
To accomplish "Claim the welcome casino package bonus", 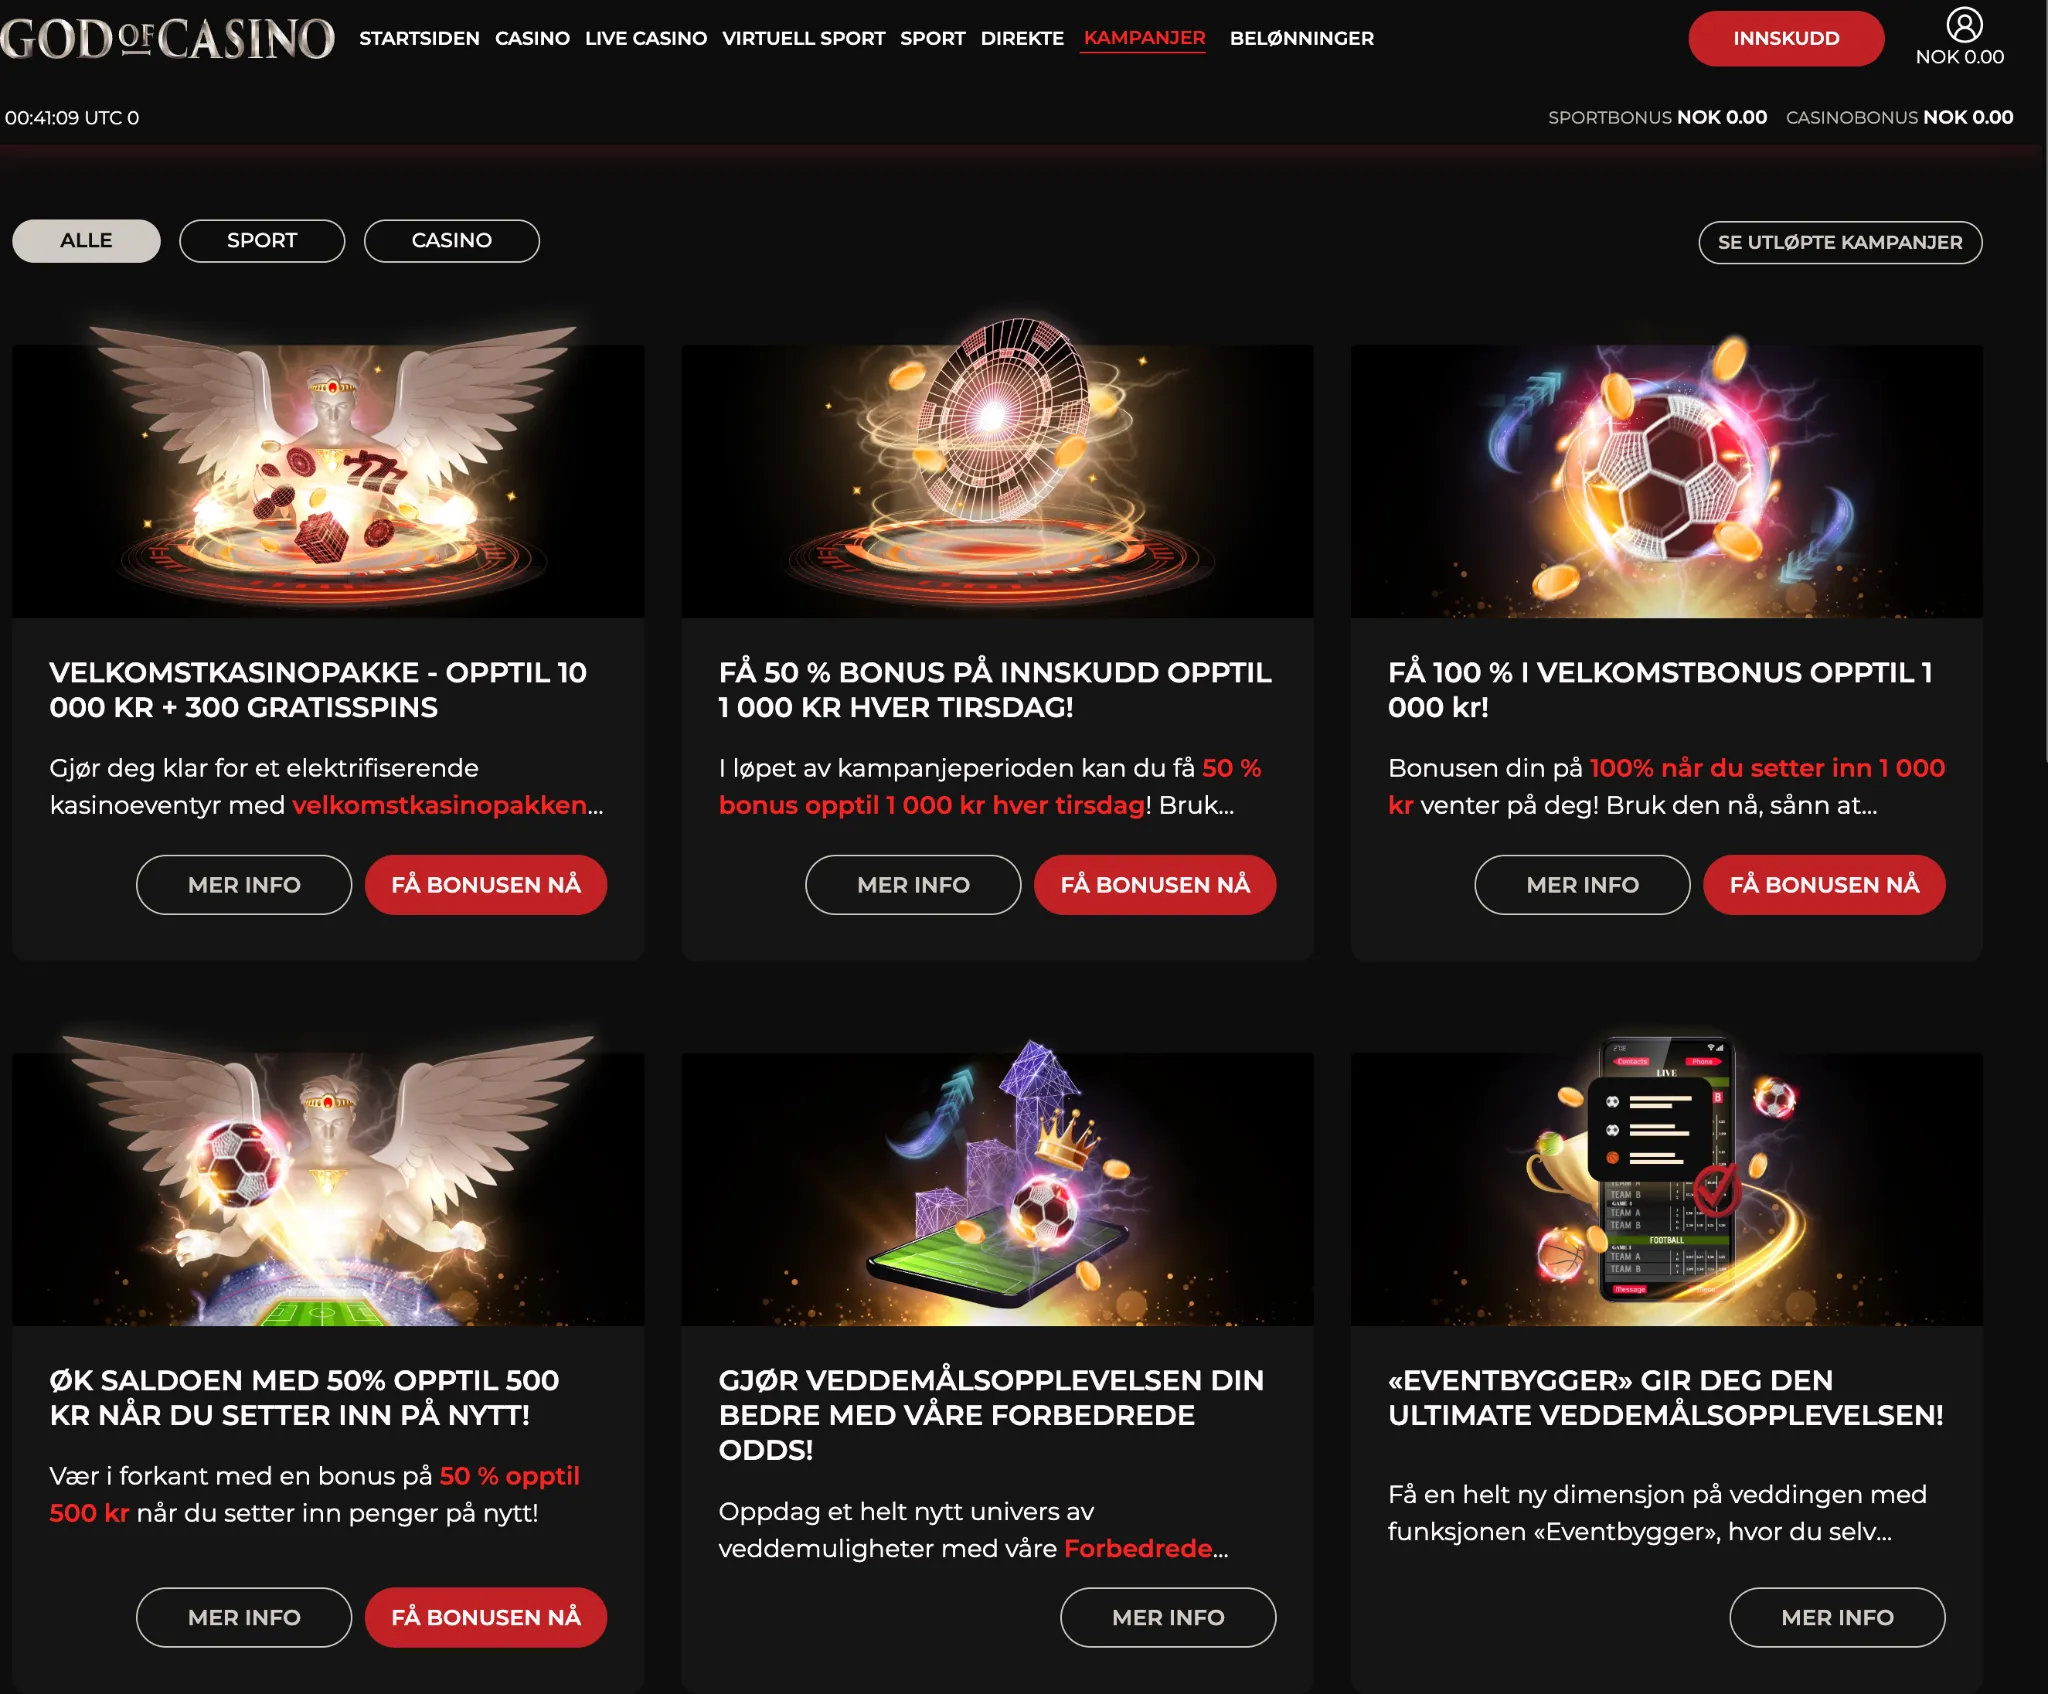I will [x=486, y=885].
